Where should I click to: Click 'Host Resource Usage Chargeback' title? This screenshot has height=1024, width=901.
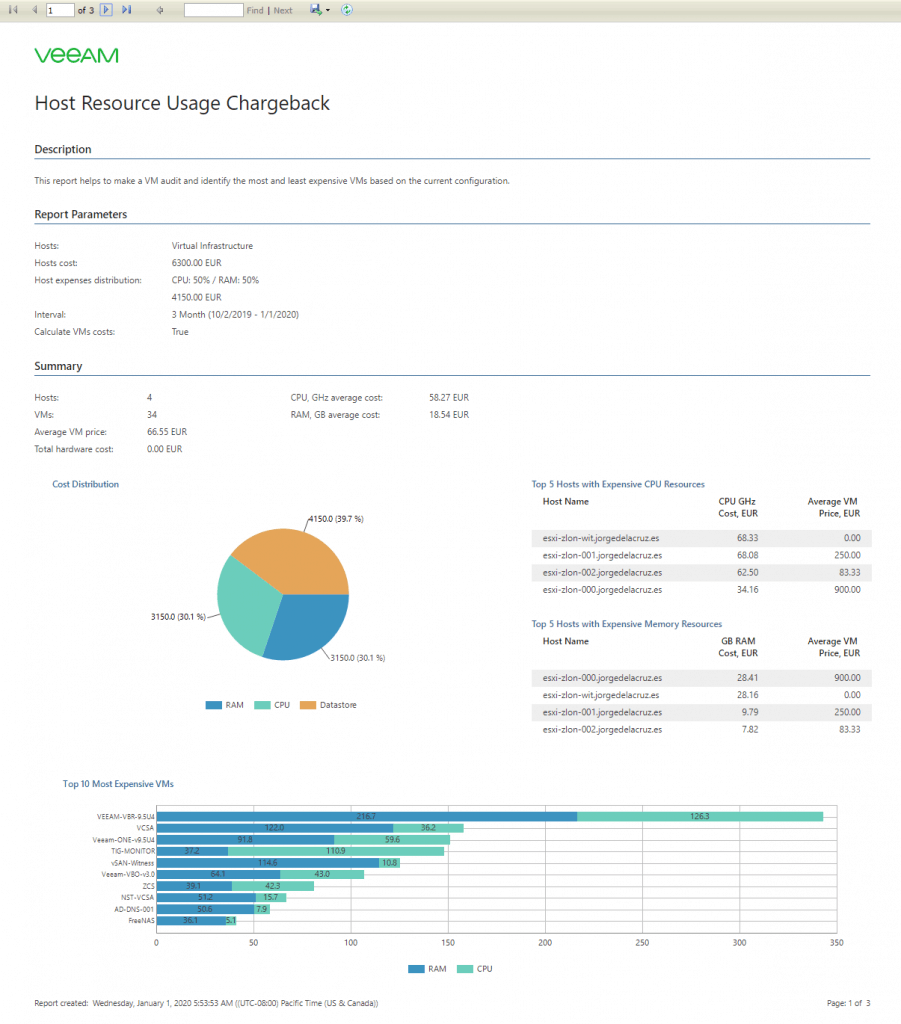[x=182, y=103]
